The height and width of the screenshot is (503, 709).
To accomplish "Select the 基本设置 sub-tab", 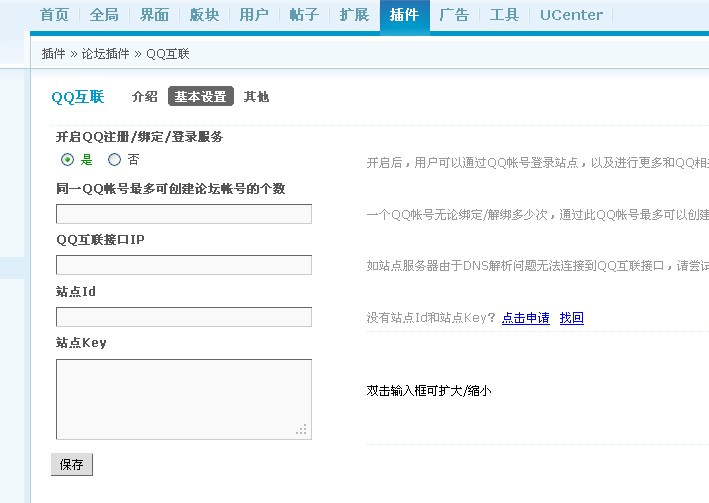I will point(201,96).
